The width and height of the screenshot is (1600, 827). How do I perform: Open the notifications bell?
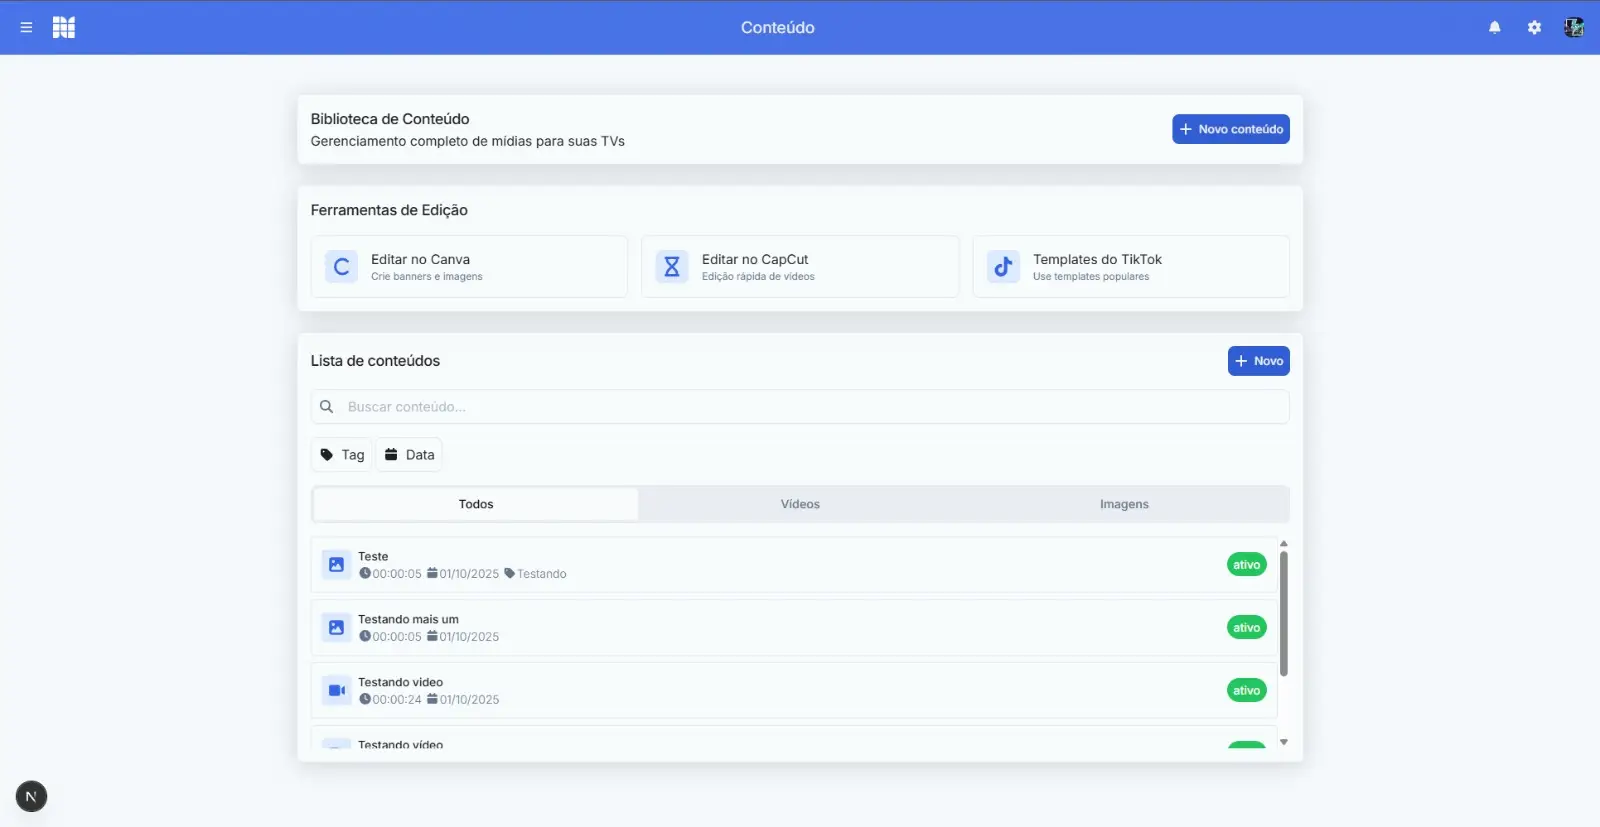(1495, 28)
